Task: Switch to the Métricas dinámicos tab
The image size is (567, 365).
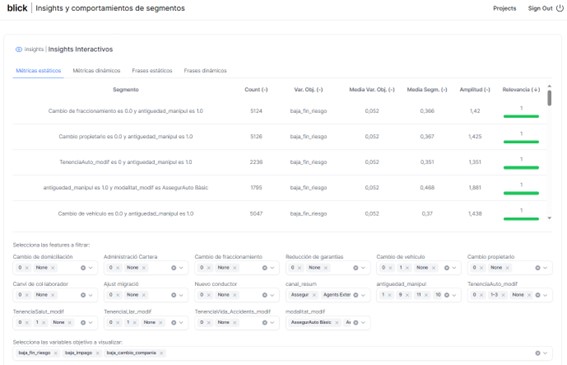Action: click(97, 71)
